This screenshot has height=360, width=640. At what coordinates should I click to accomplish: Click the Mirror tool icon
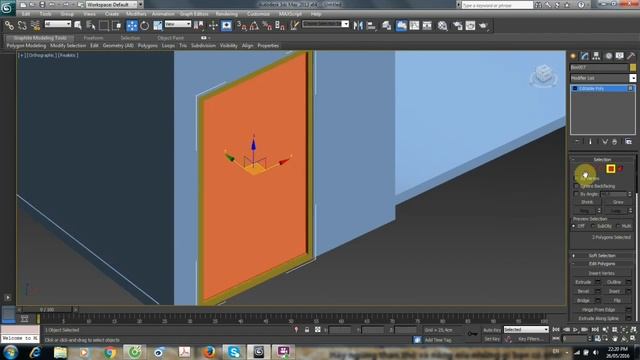[x=358, y=26]
